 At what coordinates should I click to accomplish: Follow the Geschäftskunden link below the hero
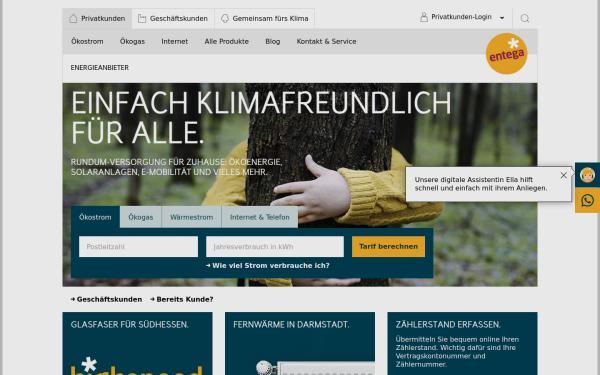(x=106, y=299)
